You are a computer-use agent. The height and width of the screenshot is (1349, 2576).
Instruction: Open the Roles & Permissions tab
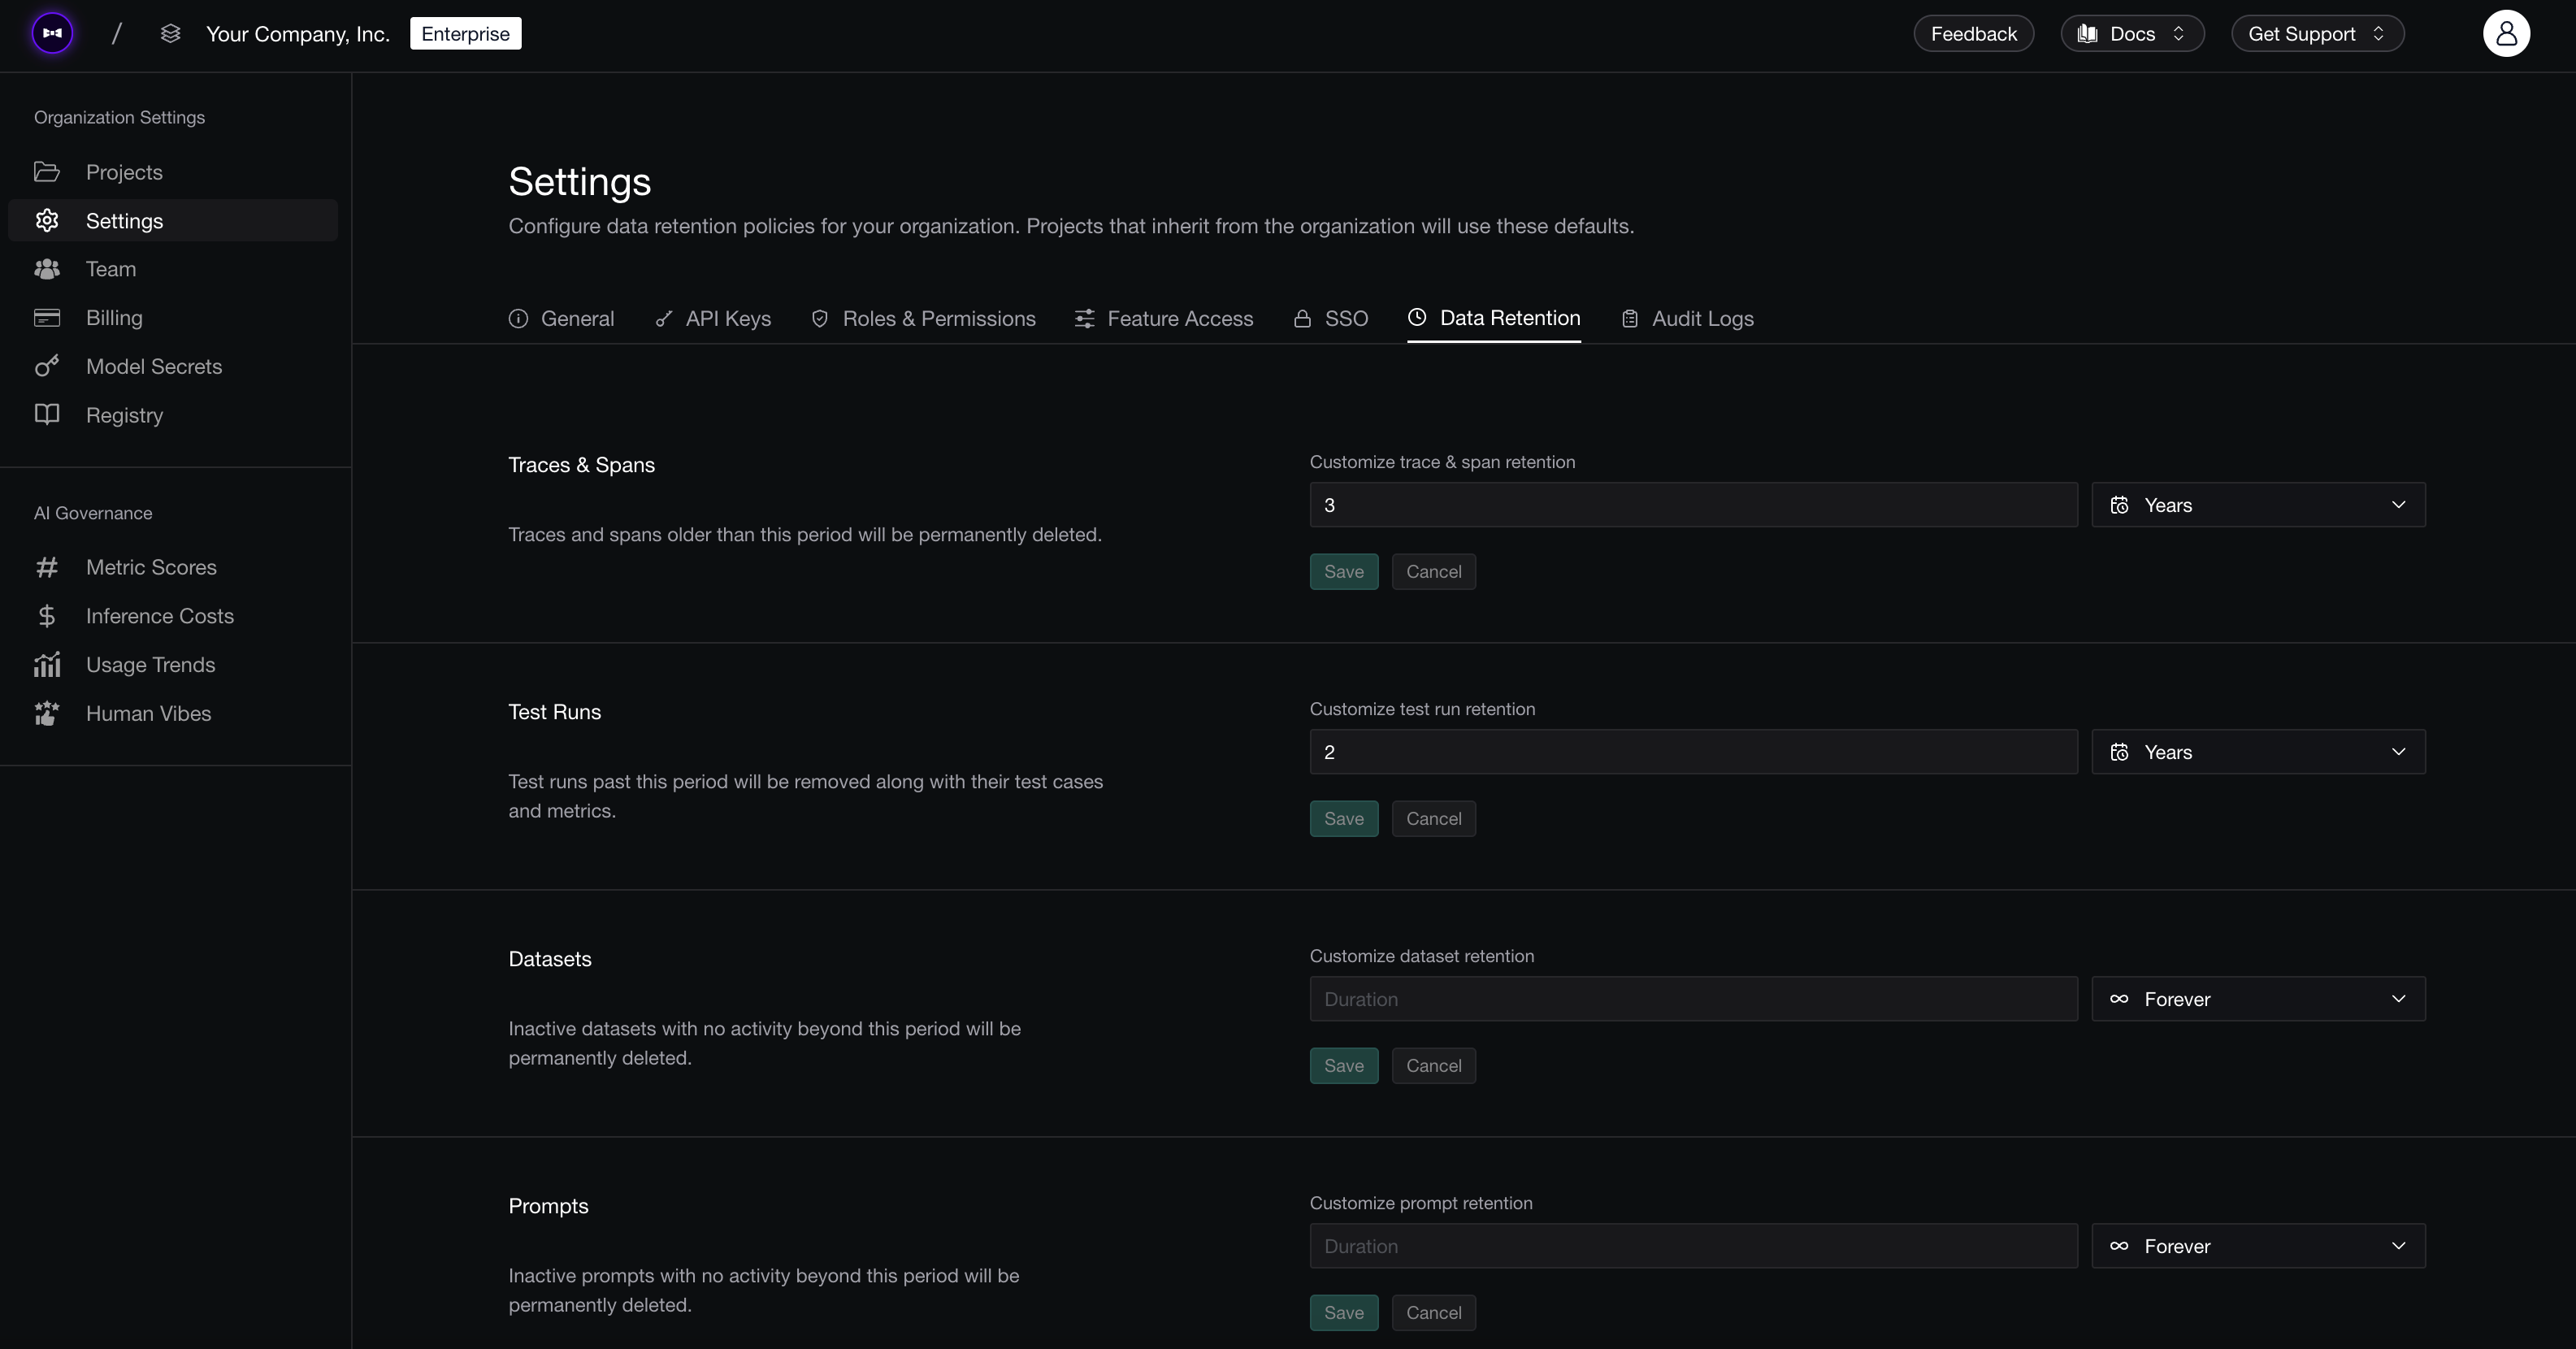pyautogui.click(x=923, y=318)
